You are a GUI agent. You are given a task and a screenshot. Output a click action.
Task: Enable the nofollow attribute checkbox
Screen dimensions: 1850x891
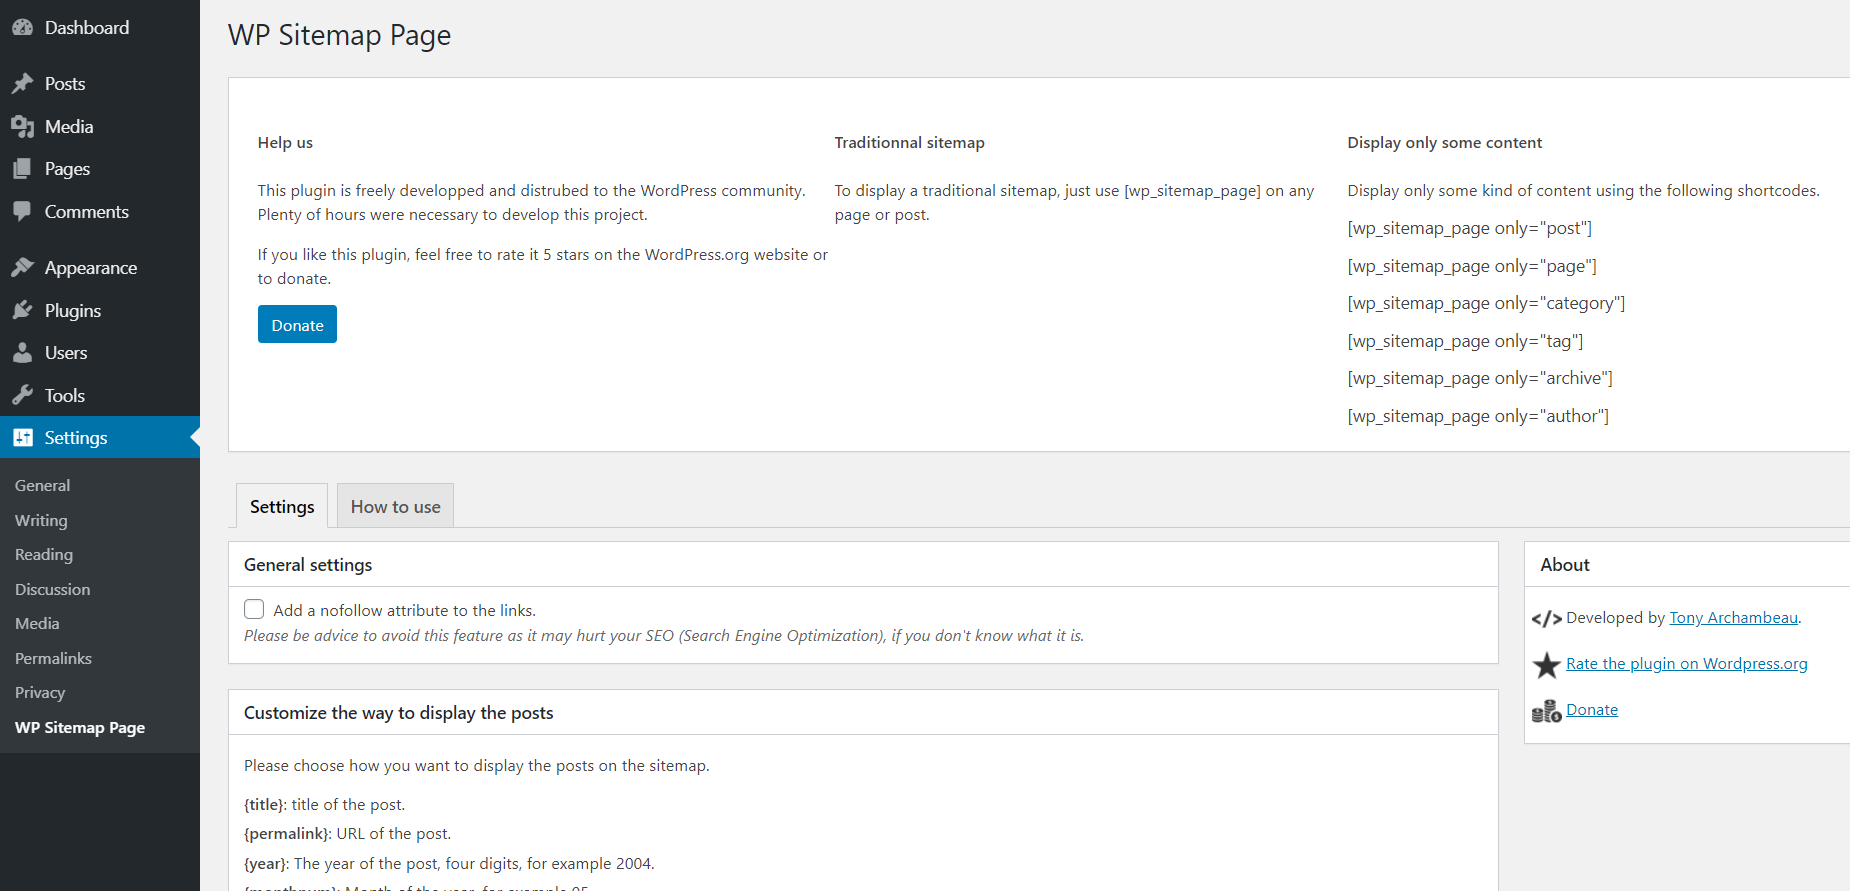point(254,609)
